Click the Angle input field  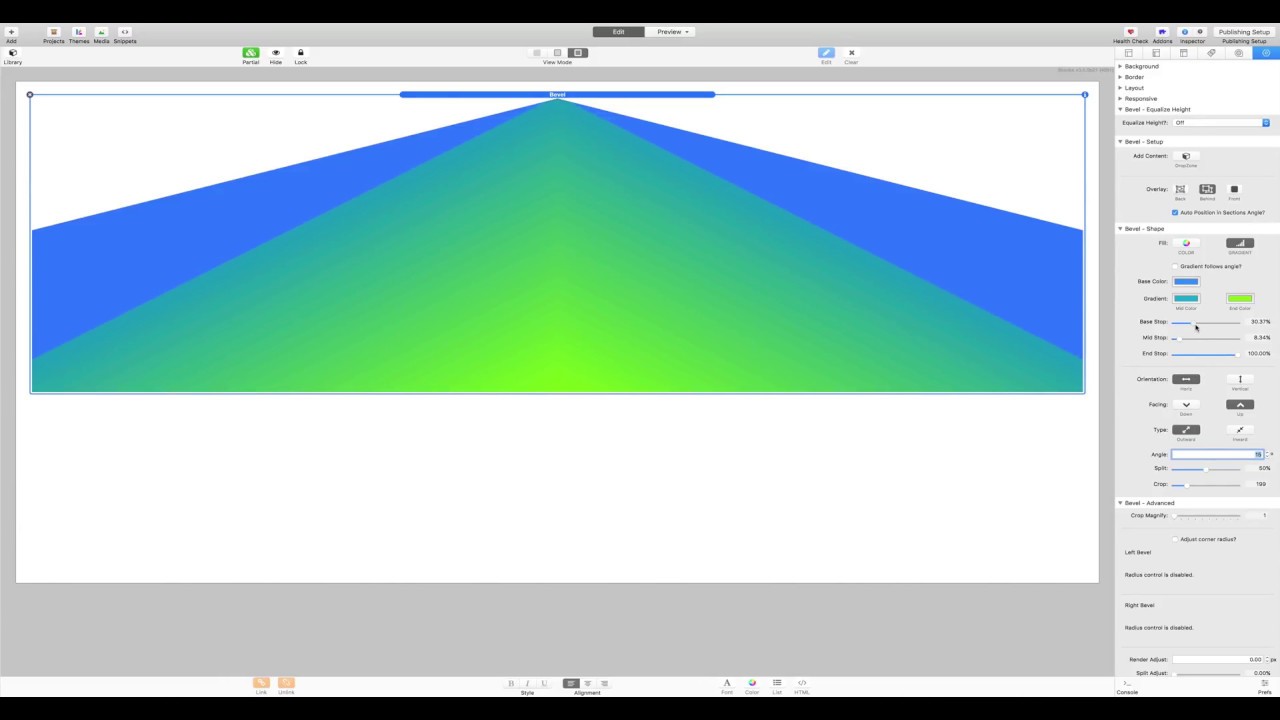pos(1218,454)
